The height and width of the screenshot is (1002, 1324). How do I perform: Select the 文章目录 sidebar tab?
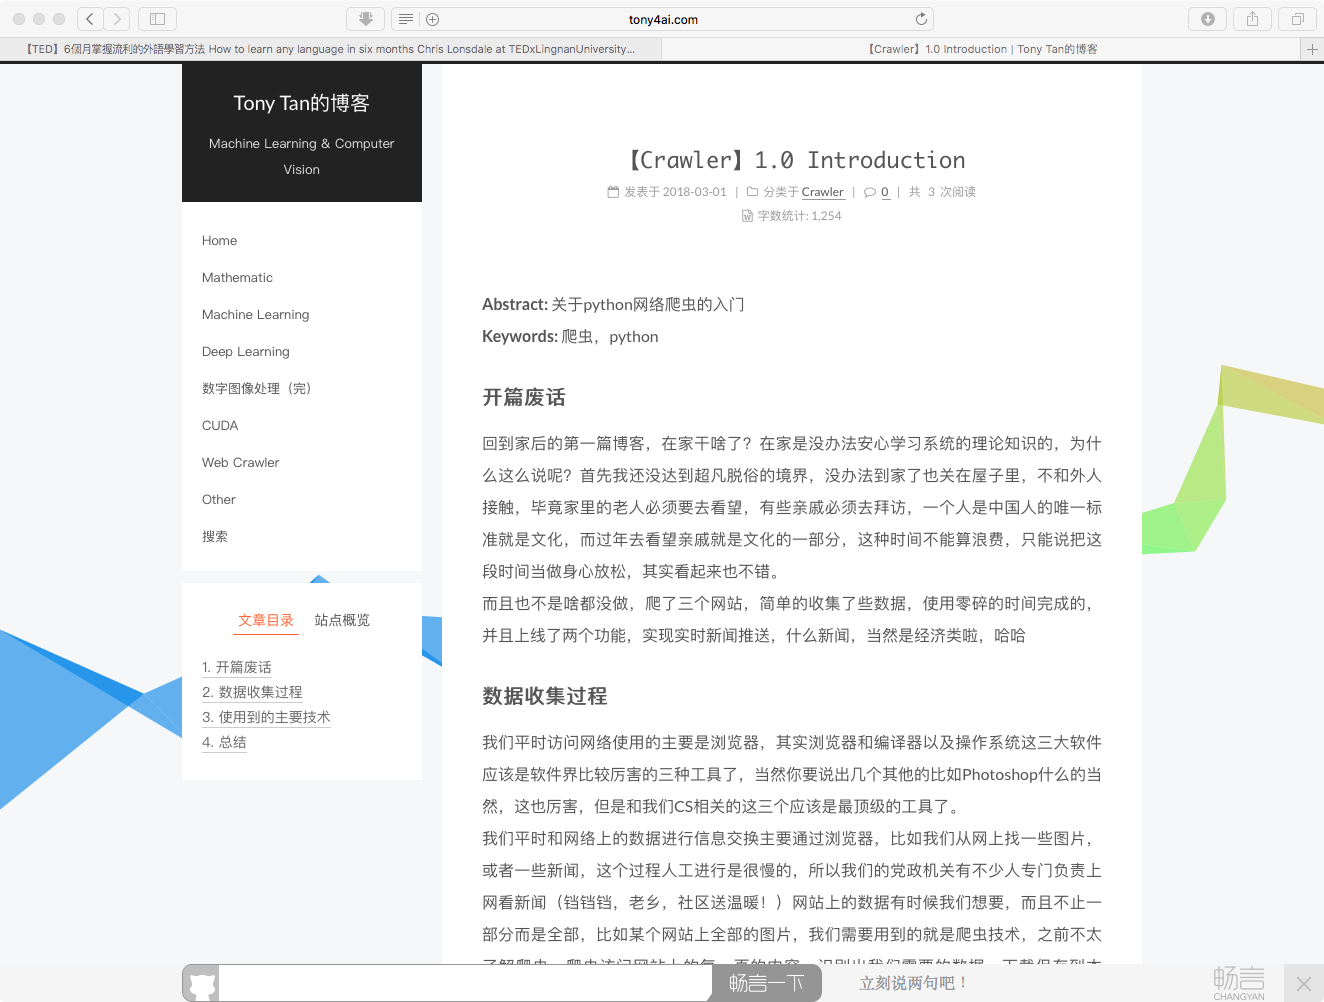pos(266,620)
